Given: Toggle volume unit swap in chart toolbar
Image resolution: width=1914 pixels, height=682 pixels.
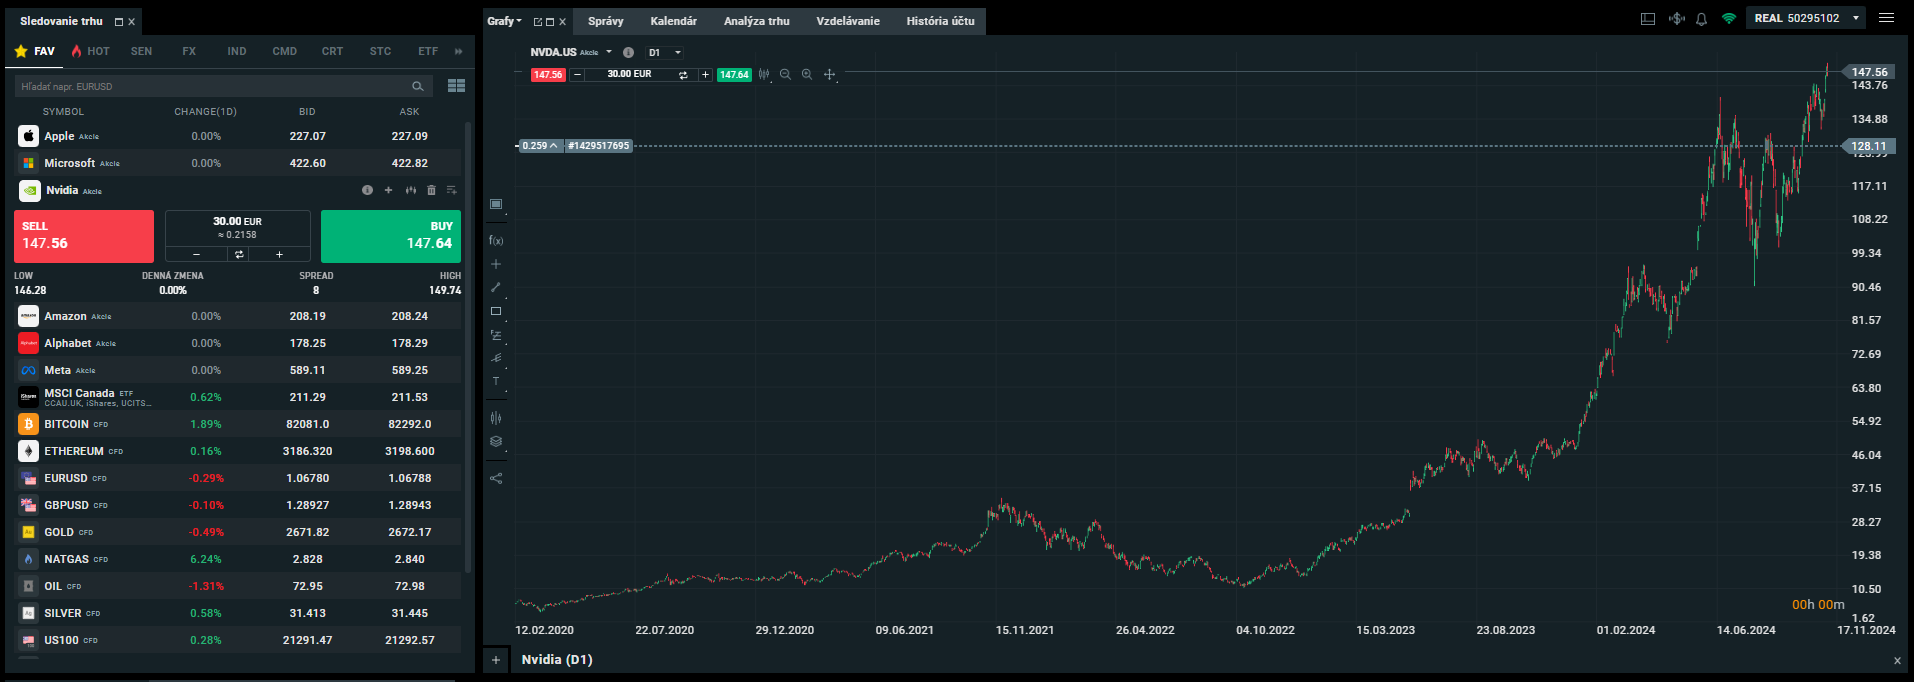Looking at the screenshot, I should 683,75.
